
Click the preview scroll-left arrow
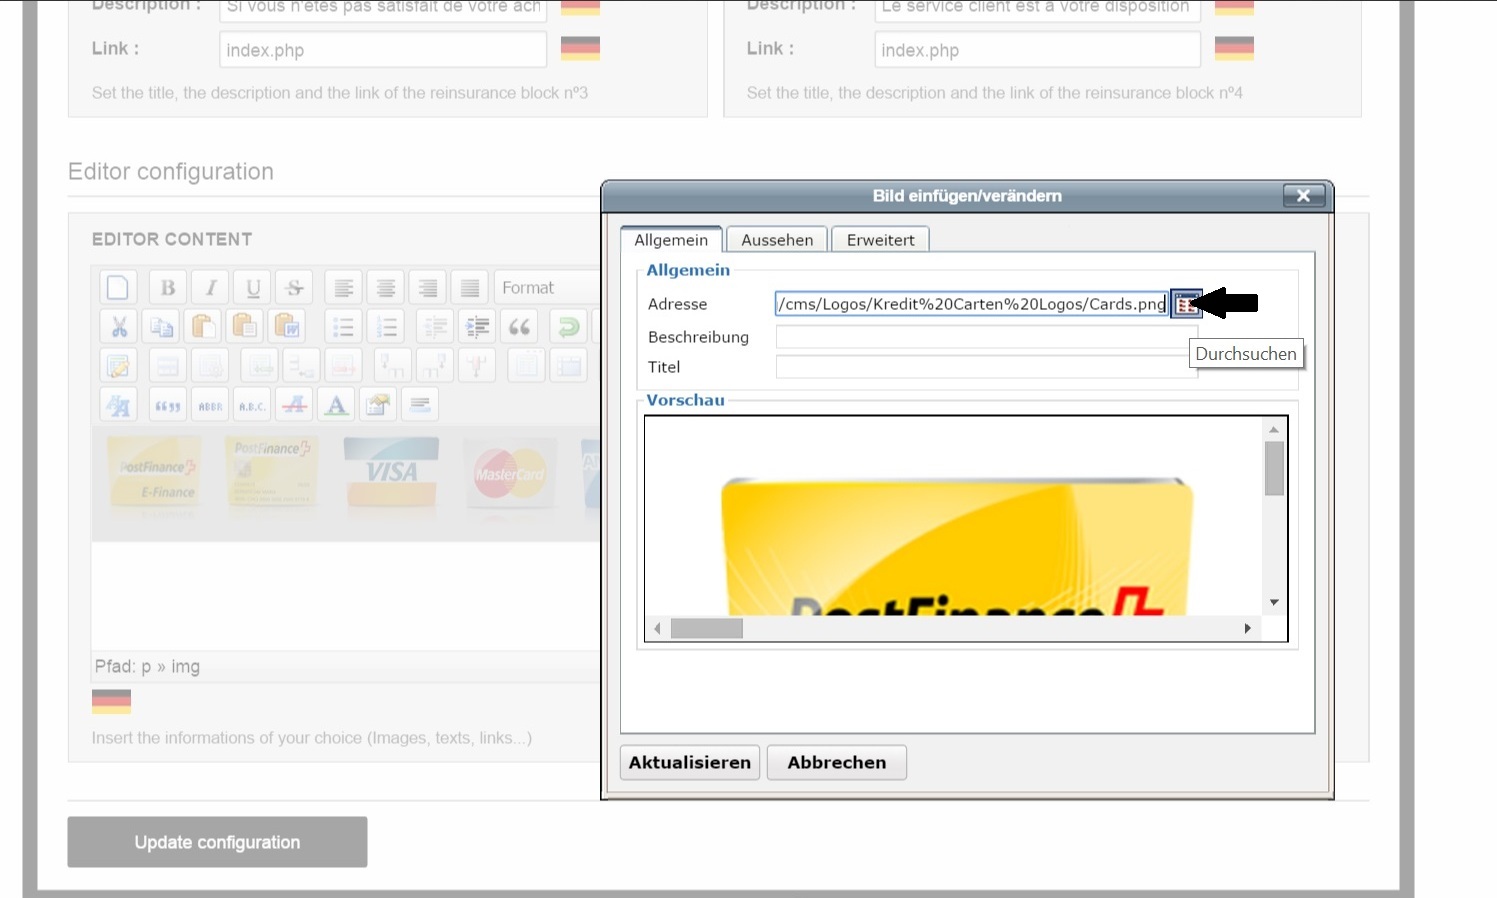[x=657, y=628]
